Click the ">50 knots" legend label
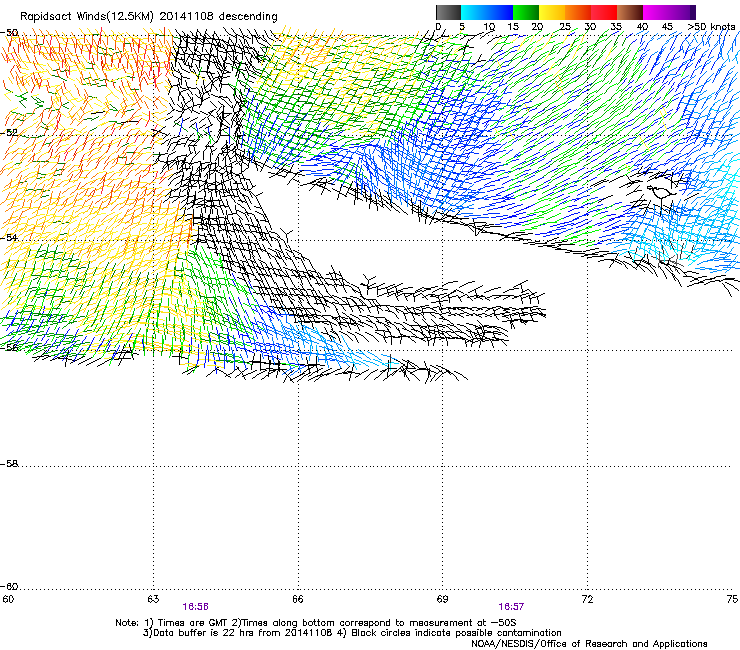 [x=711, y=27]
